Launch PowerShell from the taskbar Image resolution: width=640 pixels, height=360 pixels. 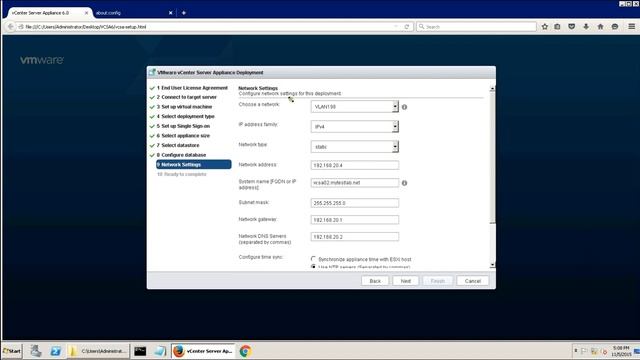56,351
